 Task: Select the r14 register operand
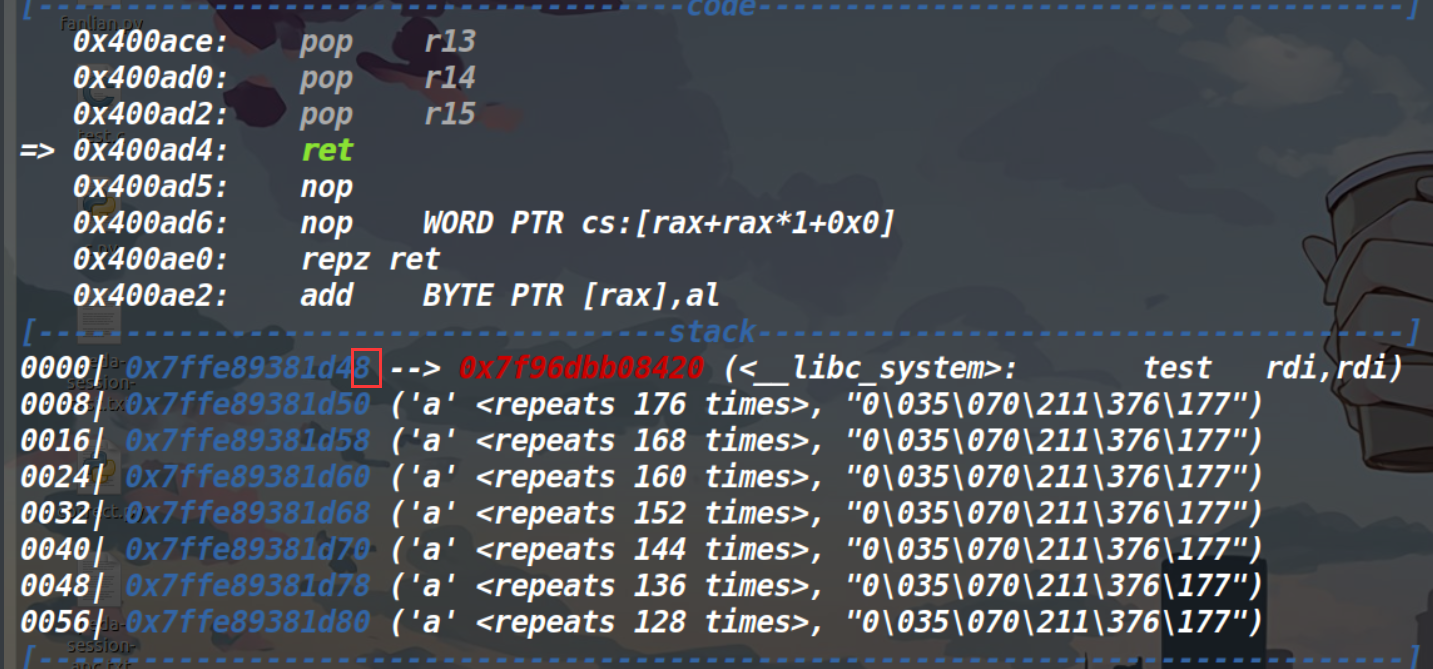point(449,78)
